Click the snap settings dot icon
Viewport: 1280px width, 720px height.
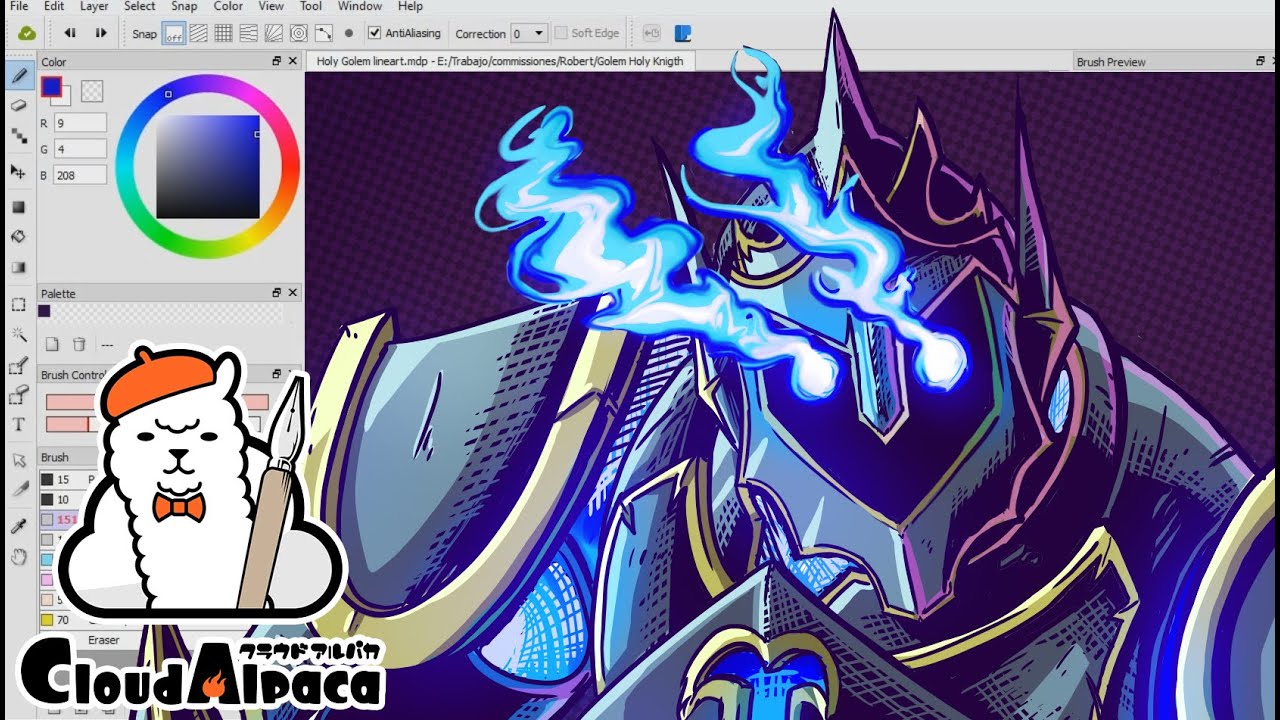tap(349, 33)
